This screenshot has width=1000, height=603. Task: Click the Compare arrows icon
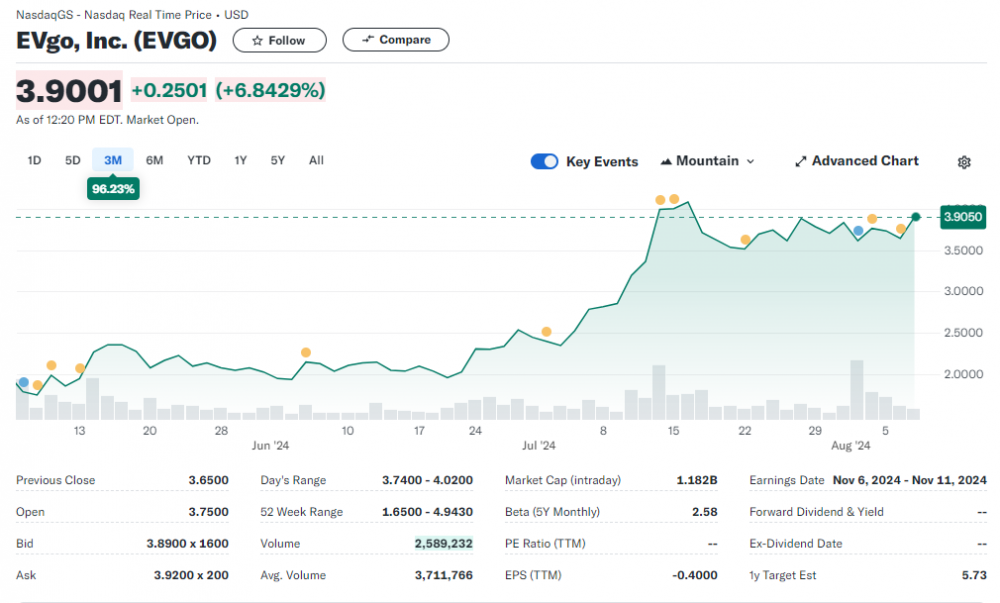tap(368, 40)
